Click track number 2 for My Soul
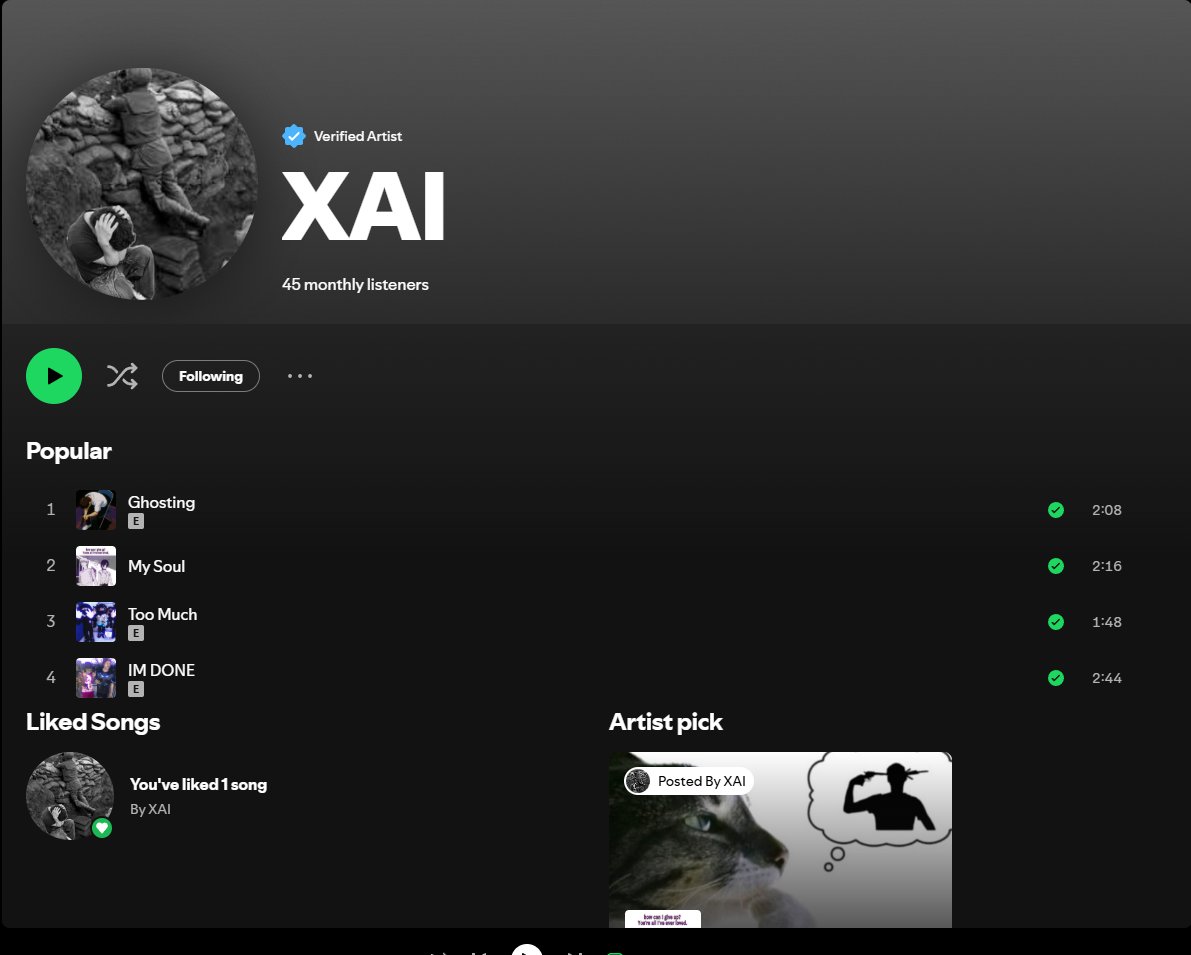 (51, 566)
